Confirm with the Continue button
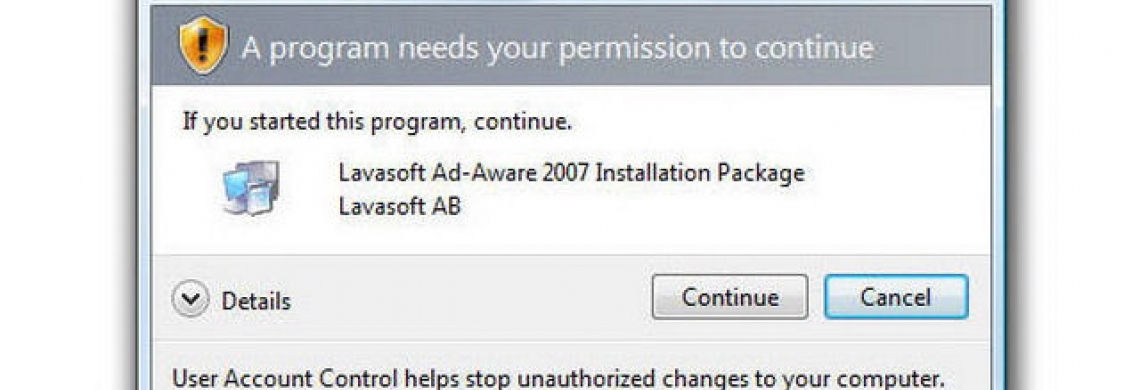The width and height of the screenshot is (1140, 390). (730, 297)
